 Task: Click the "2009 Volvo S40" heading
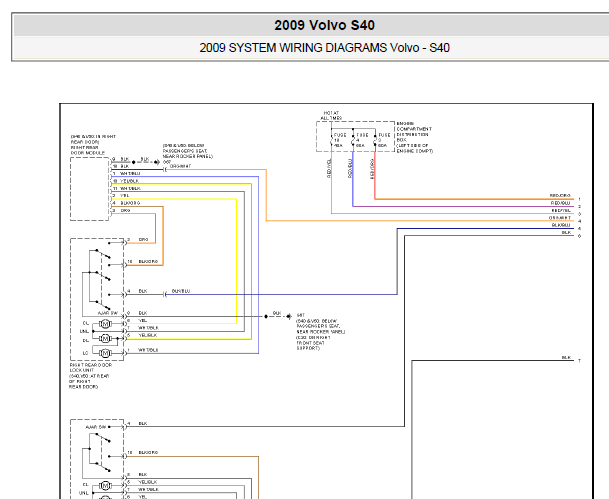tap(324, 25)
